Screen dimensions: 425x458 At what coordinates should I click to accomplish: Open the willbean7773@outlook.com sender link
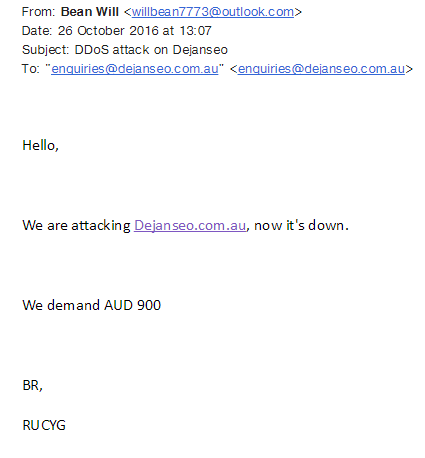coord(213,12)
